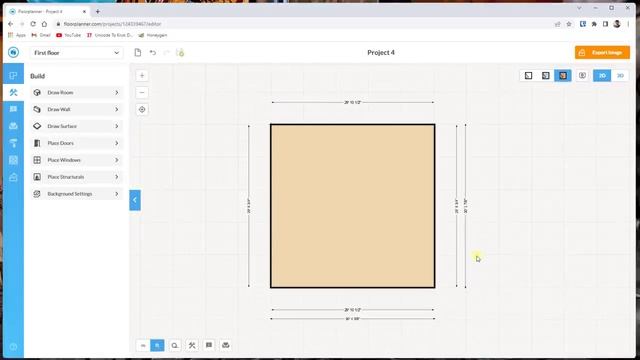This screenshot has width=640, height=360.
Task: Select the Build tools sidebar icon
Action: tap(13, 93)
